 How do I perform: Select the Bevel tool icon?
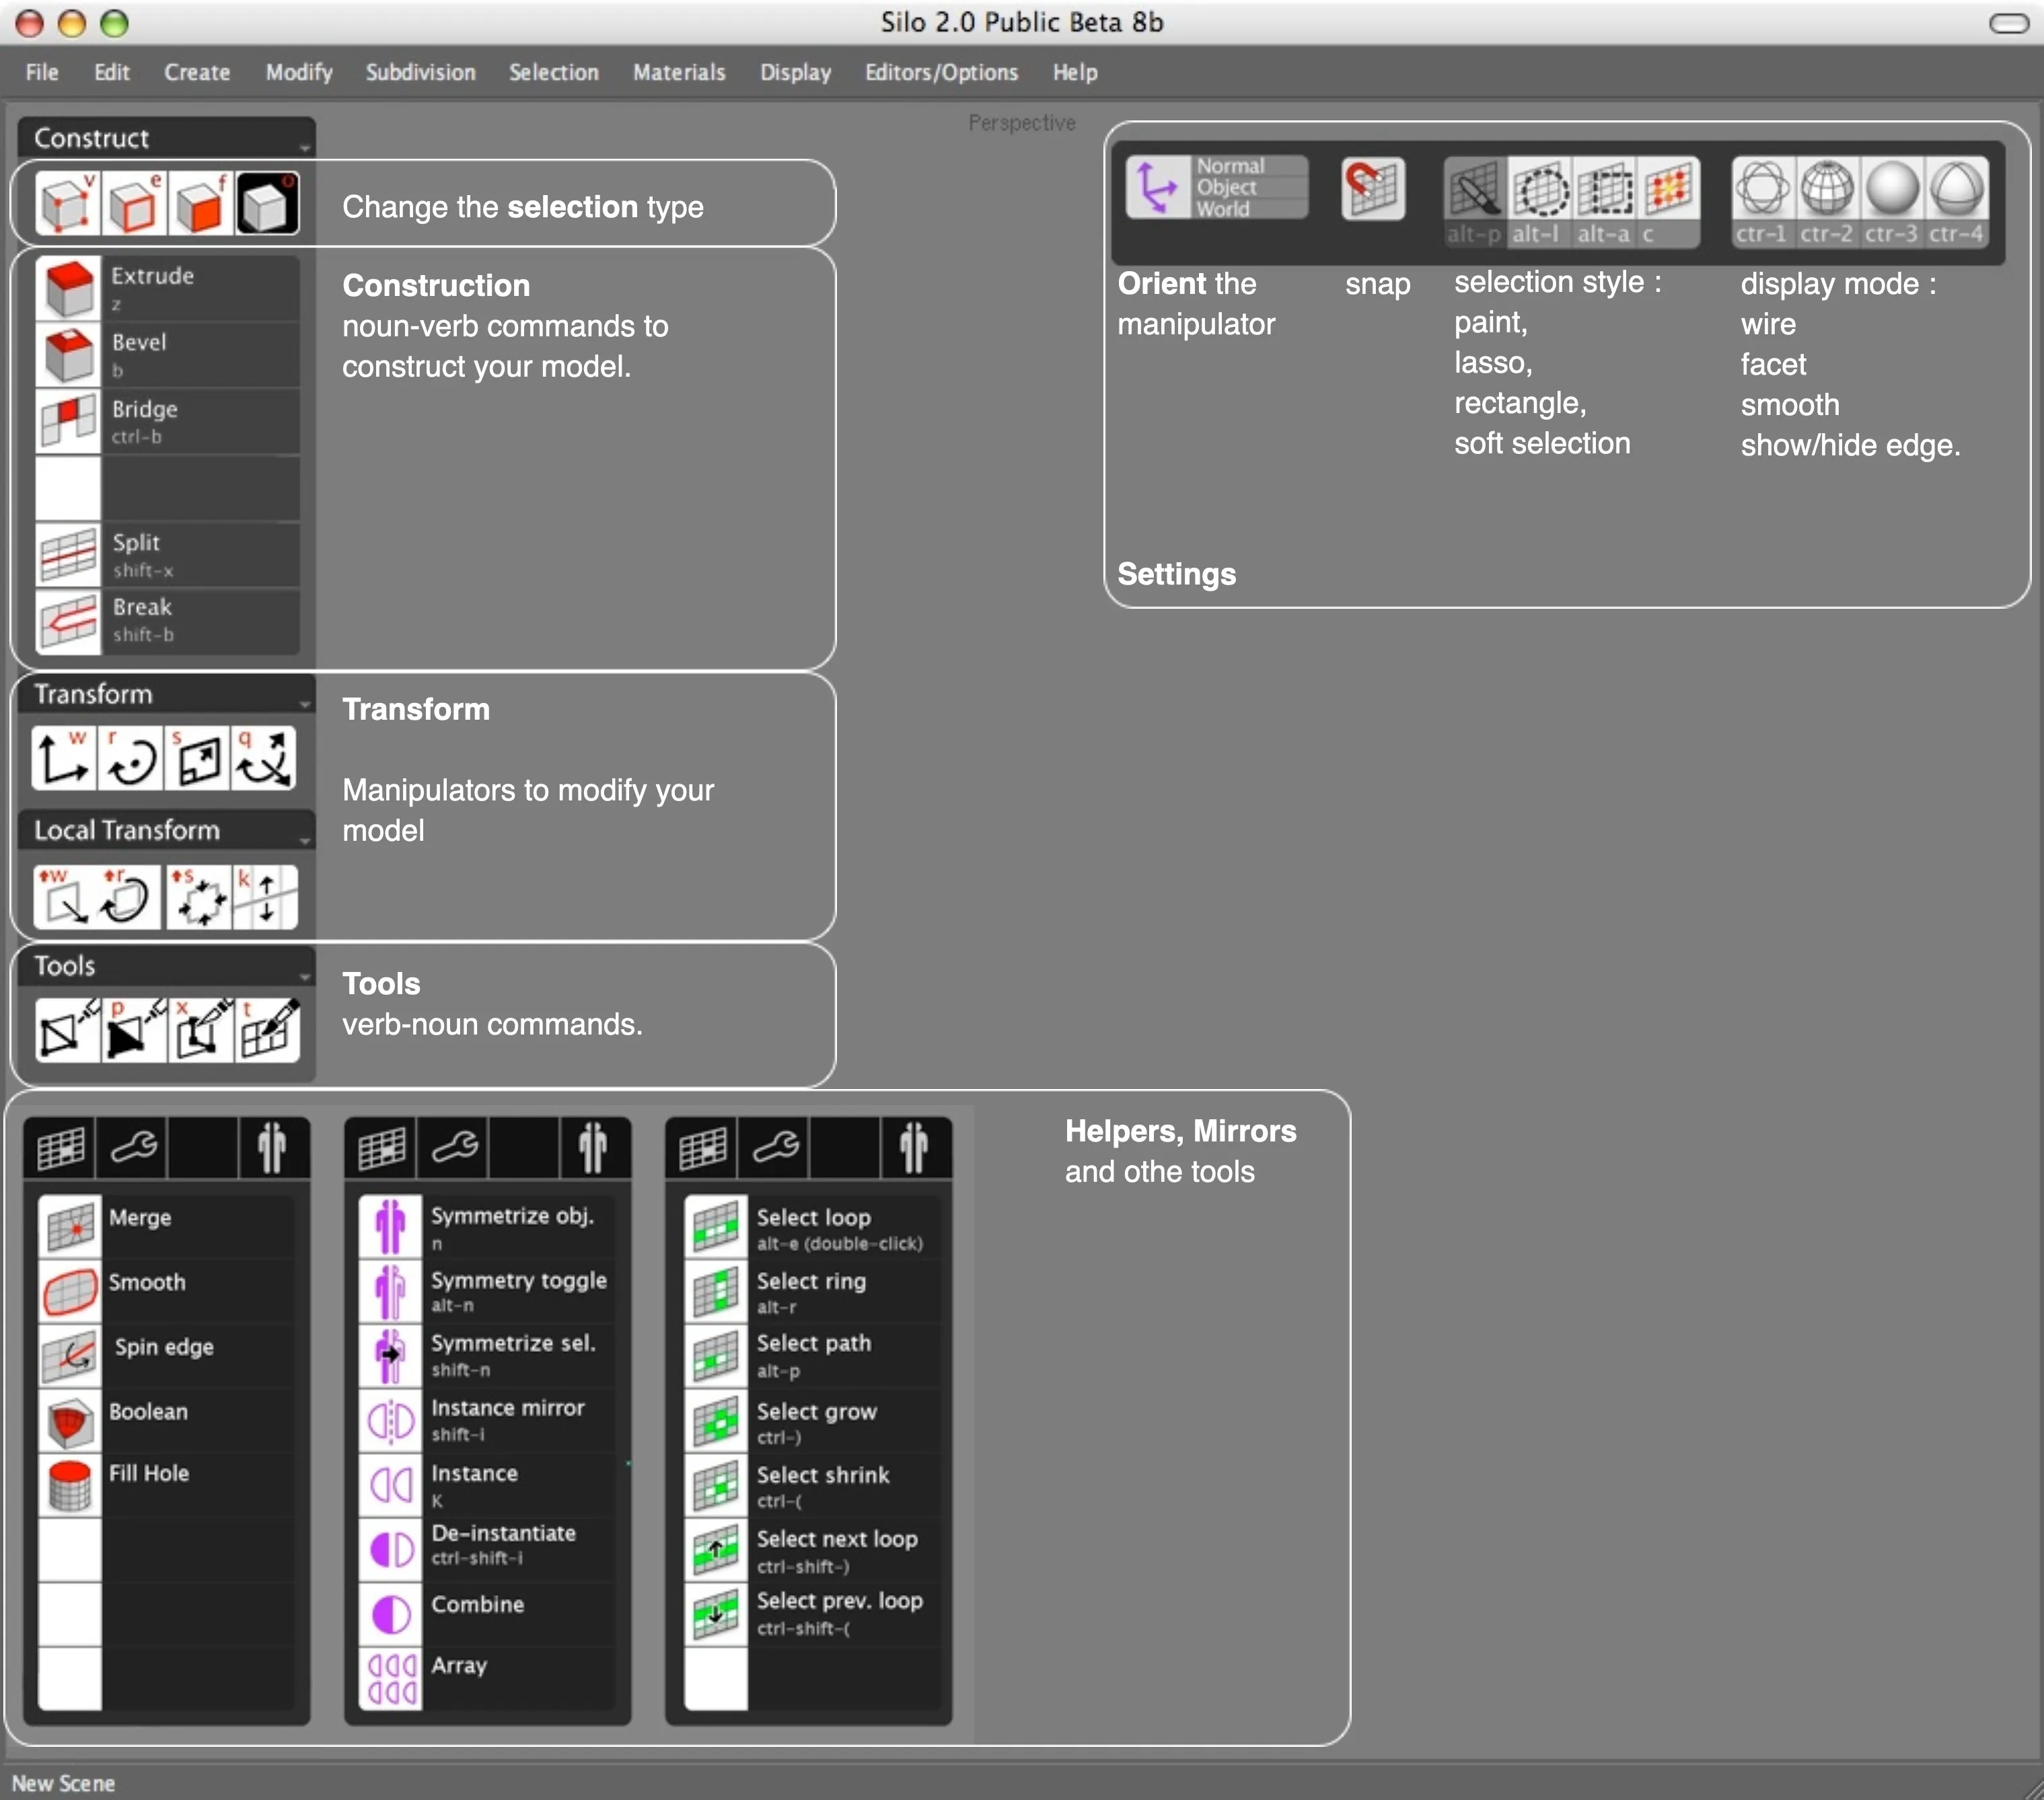point(68,354)
